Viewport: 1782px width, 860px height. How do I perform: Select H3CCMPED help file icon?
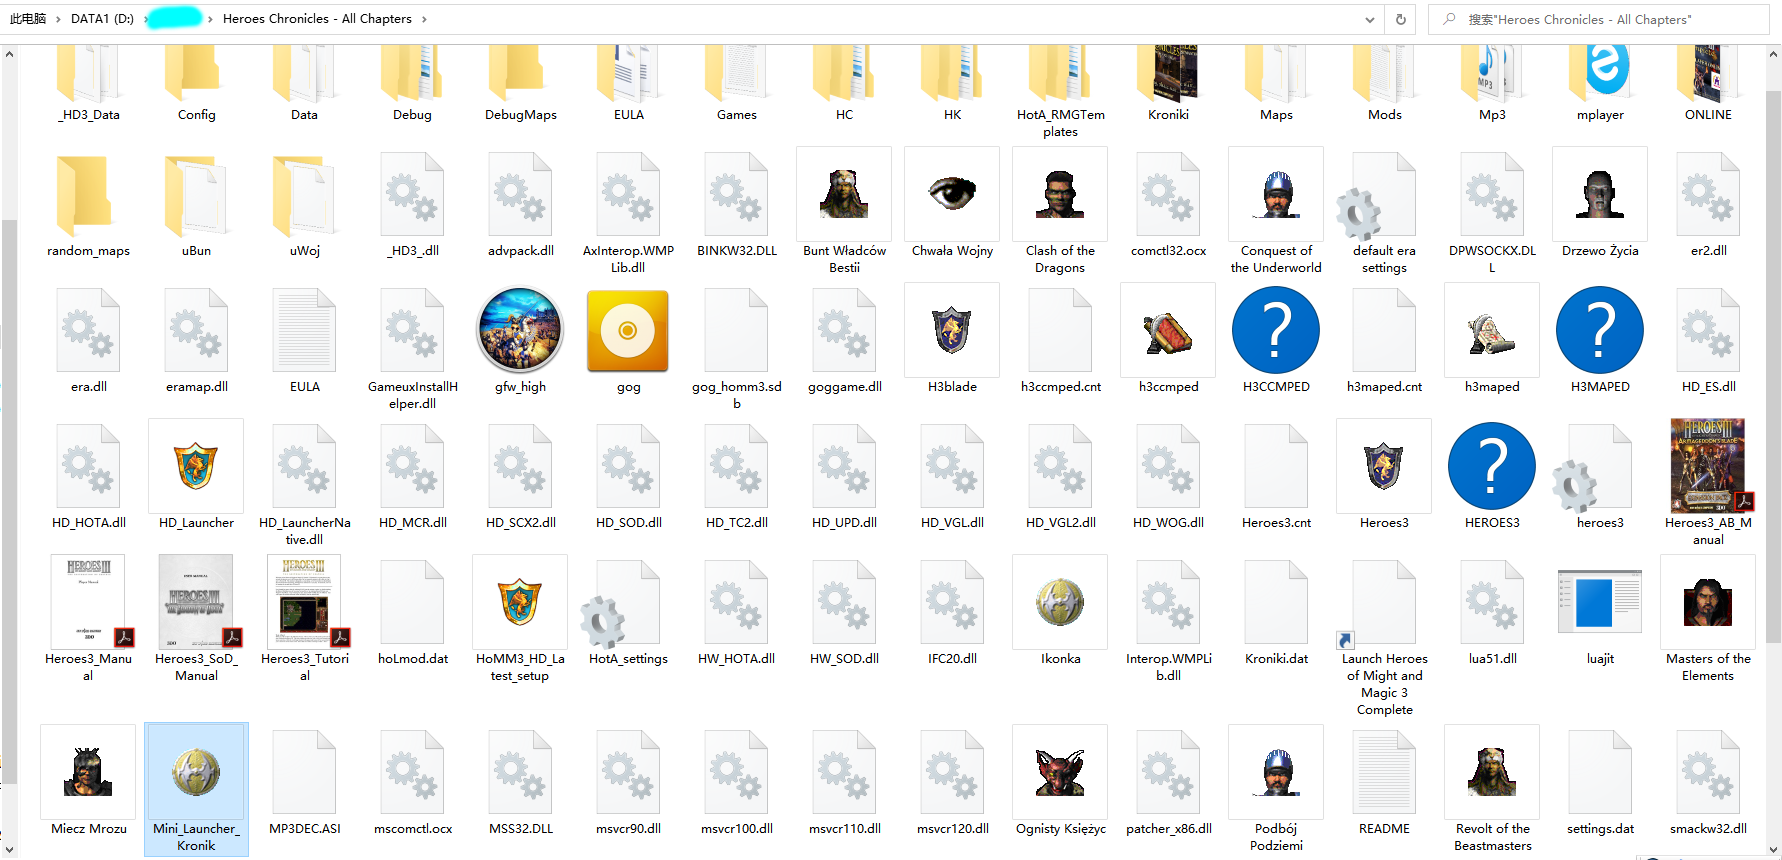point(1276,330)
